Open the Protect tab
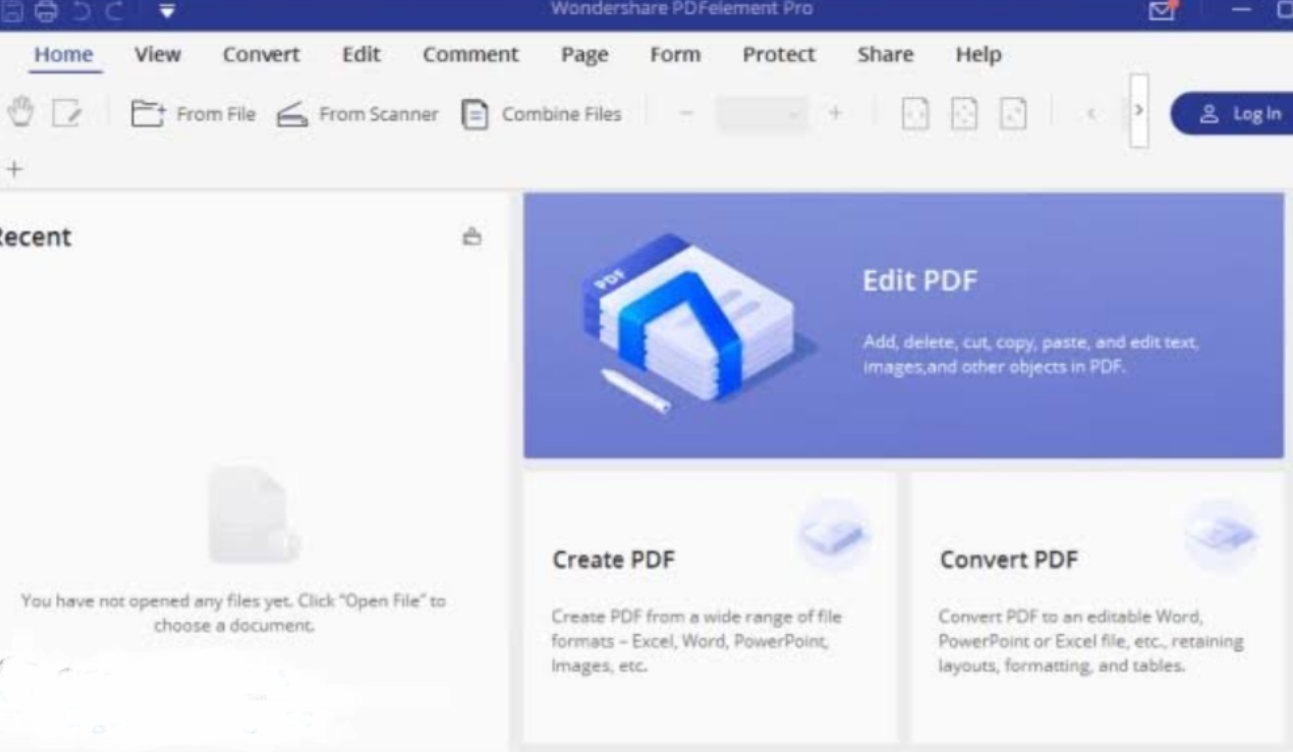 pos(779,55)
